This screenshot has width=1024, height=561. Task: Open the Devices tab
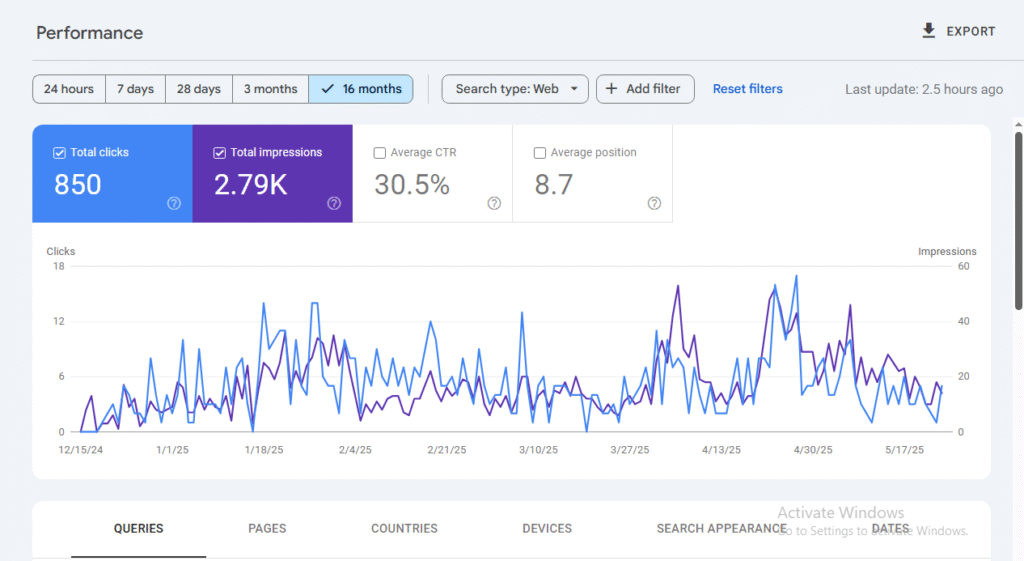click(x=547, y=528)
